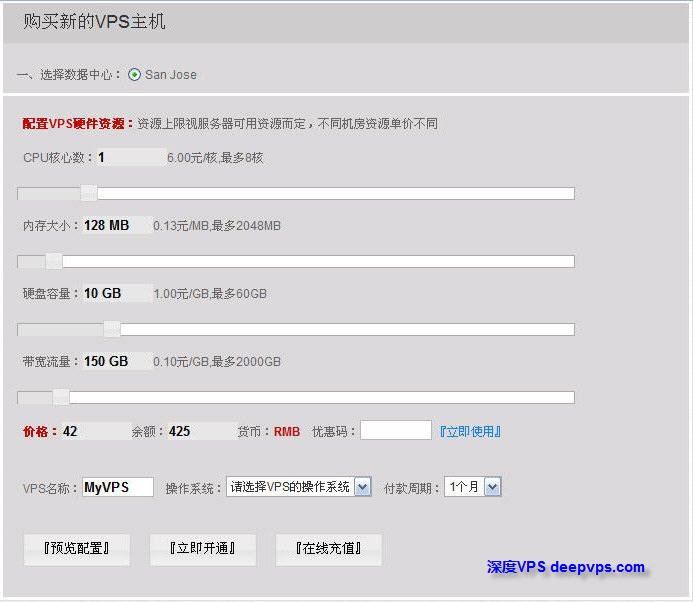The image size is (693, 602).
Task: Focus the VPS名称 field containing MyVPS
Action: pos(118,487)
